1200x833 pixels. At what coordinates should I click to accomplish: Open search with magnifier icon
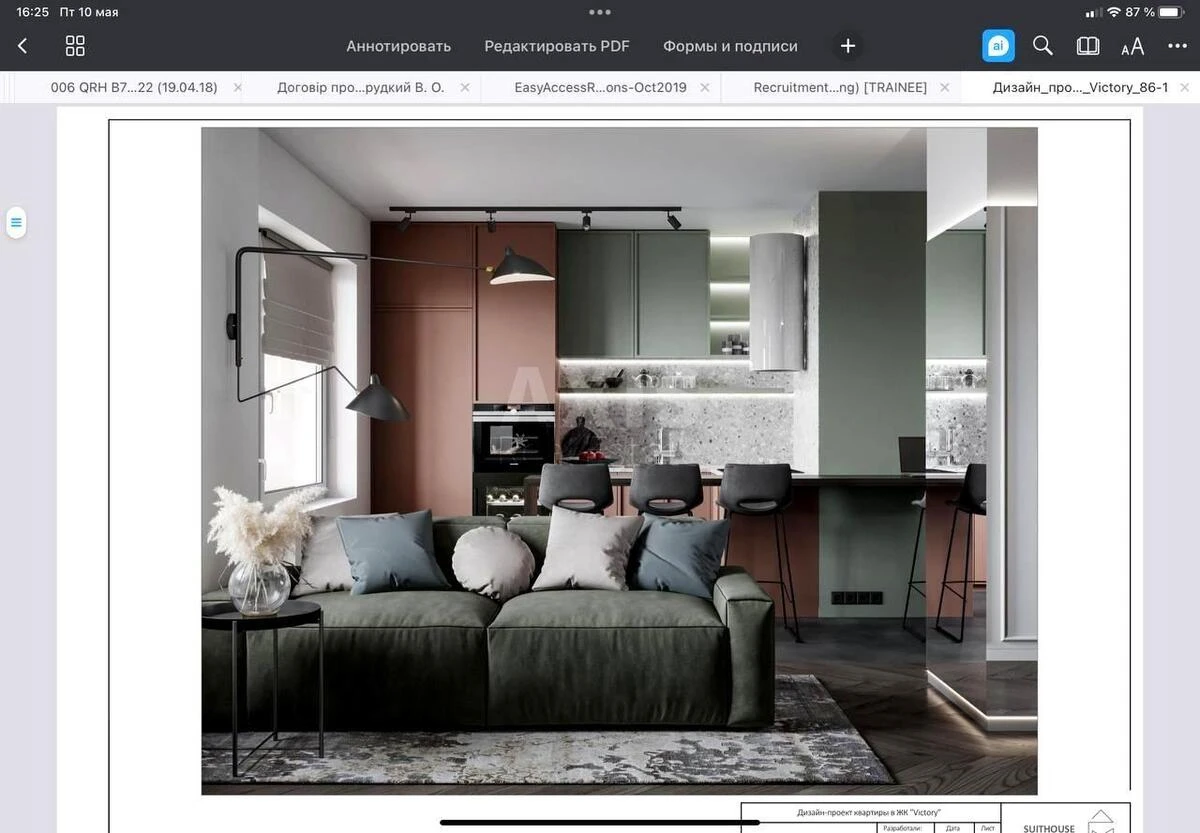point(1042,46)
